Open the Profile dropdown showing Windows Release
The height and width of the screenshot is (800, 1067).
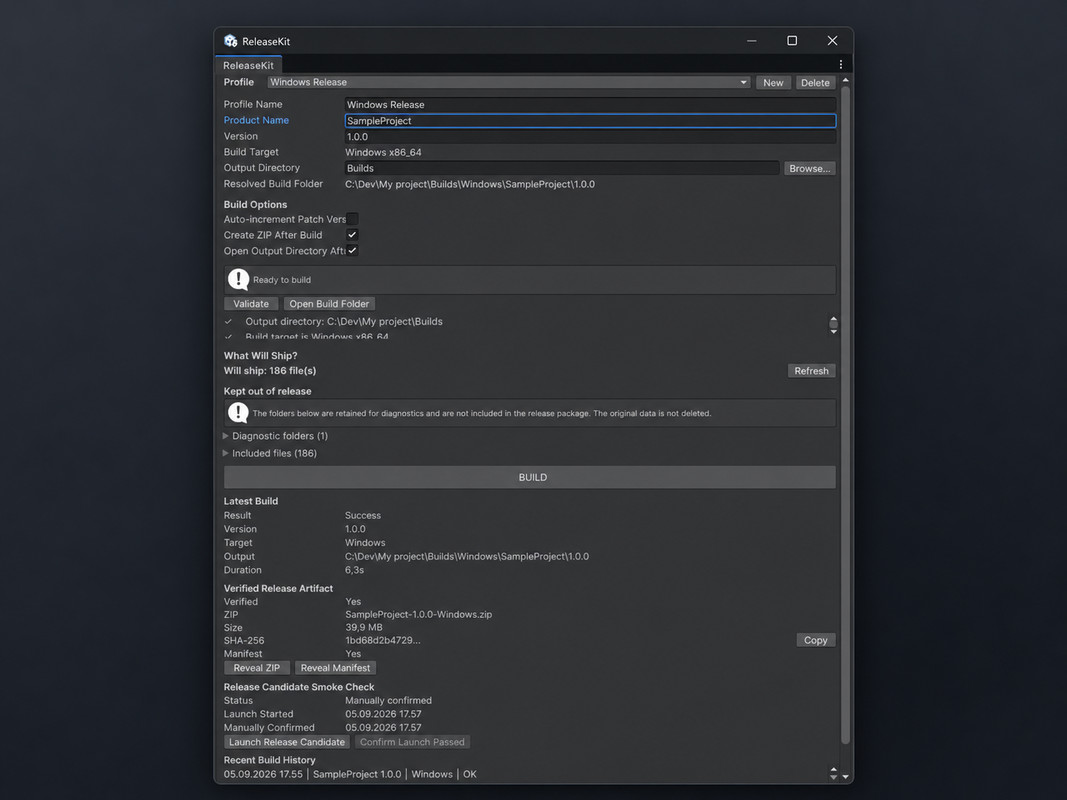point(508,82)
